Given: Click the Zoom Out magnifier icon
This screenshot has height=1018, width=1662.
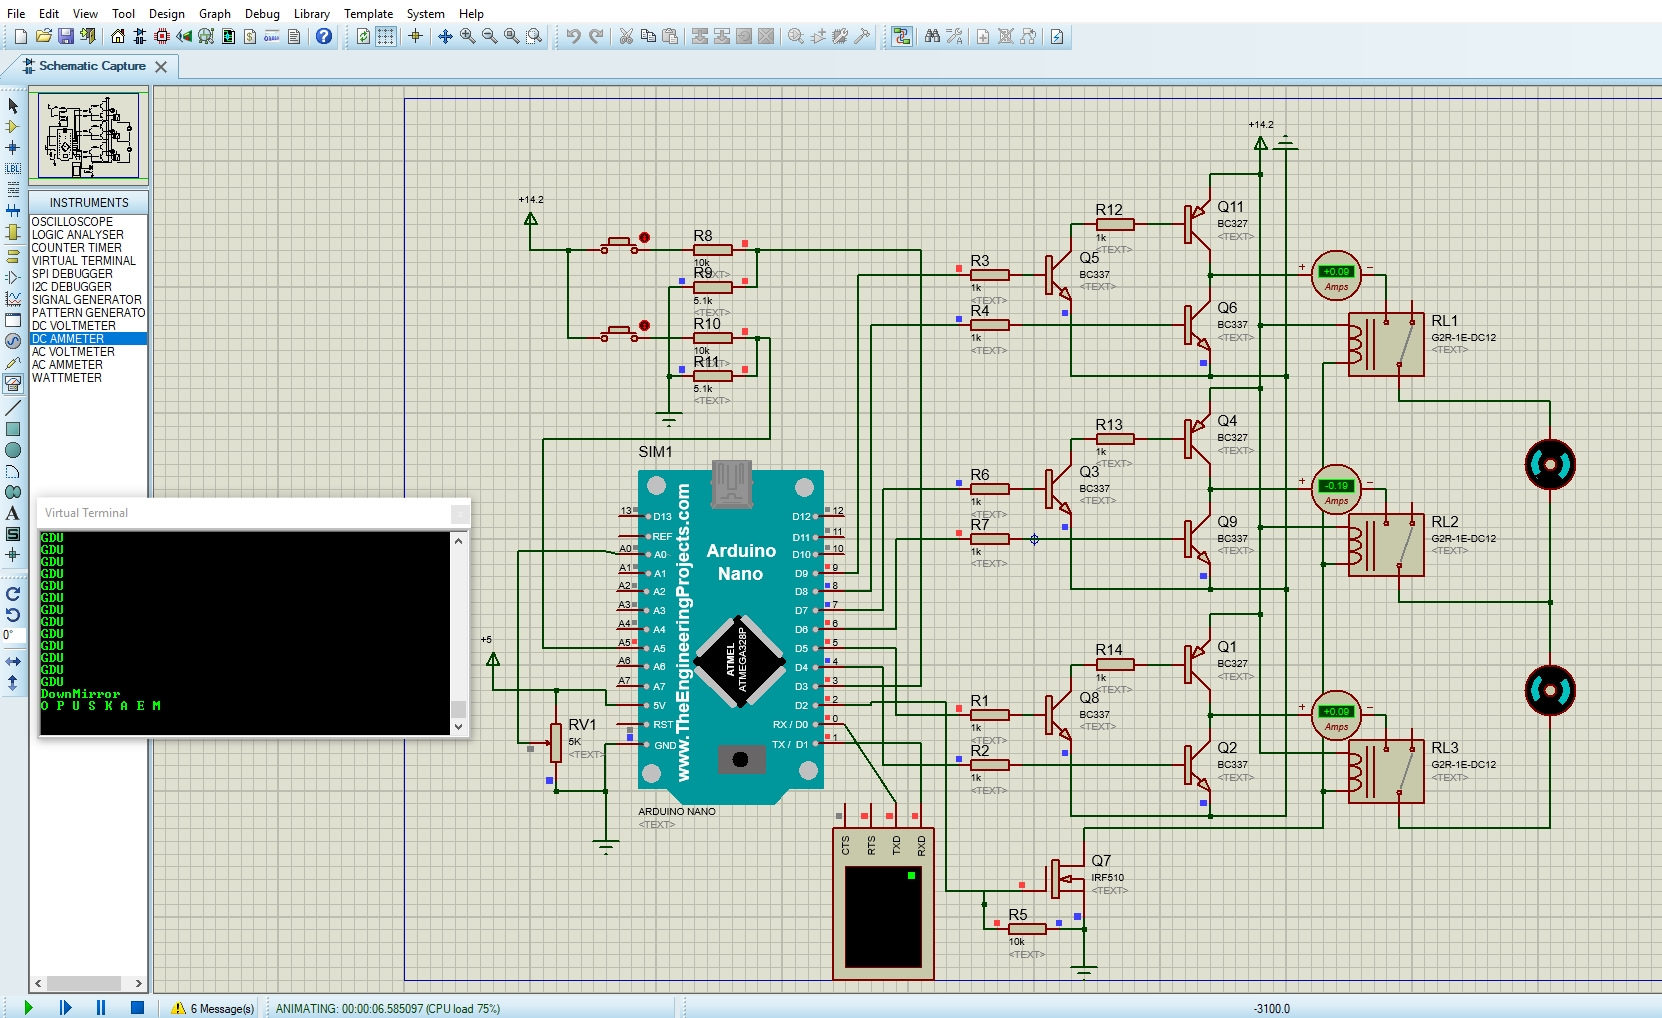Looking at the screenshot, I should click(x=489, y=36).
